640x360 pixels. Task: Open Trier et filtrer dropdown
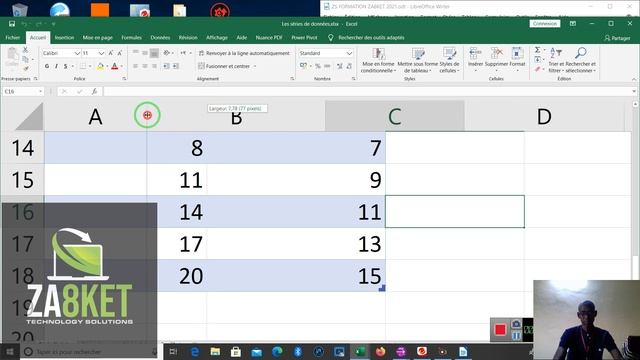tap(556, 60)
